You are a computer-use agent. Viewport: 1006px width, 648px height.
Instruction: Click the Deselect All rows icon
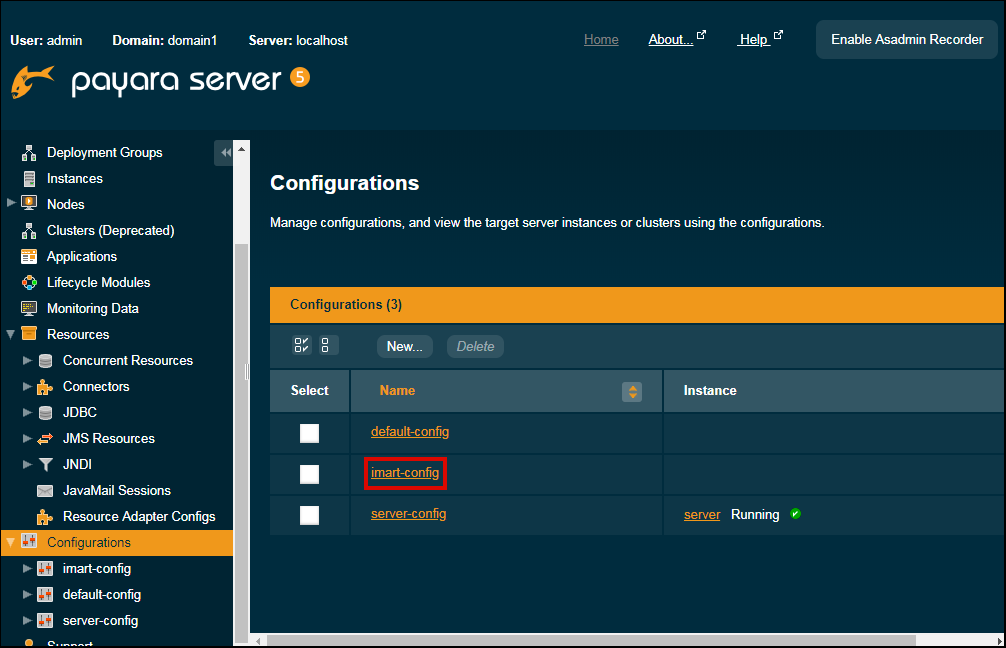click(x=329, y=346)
